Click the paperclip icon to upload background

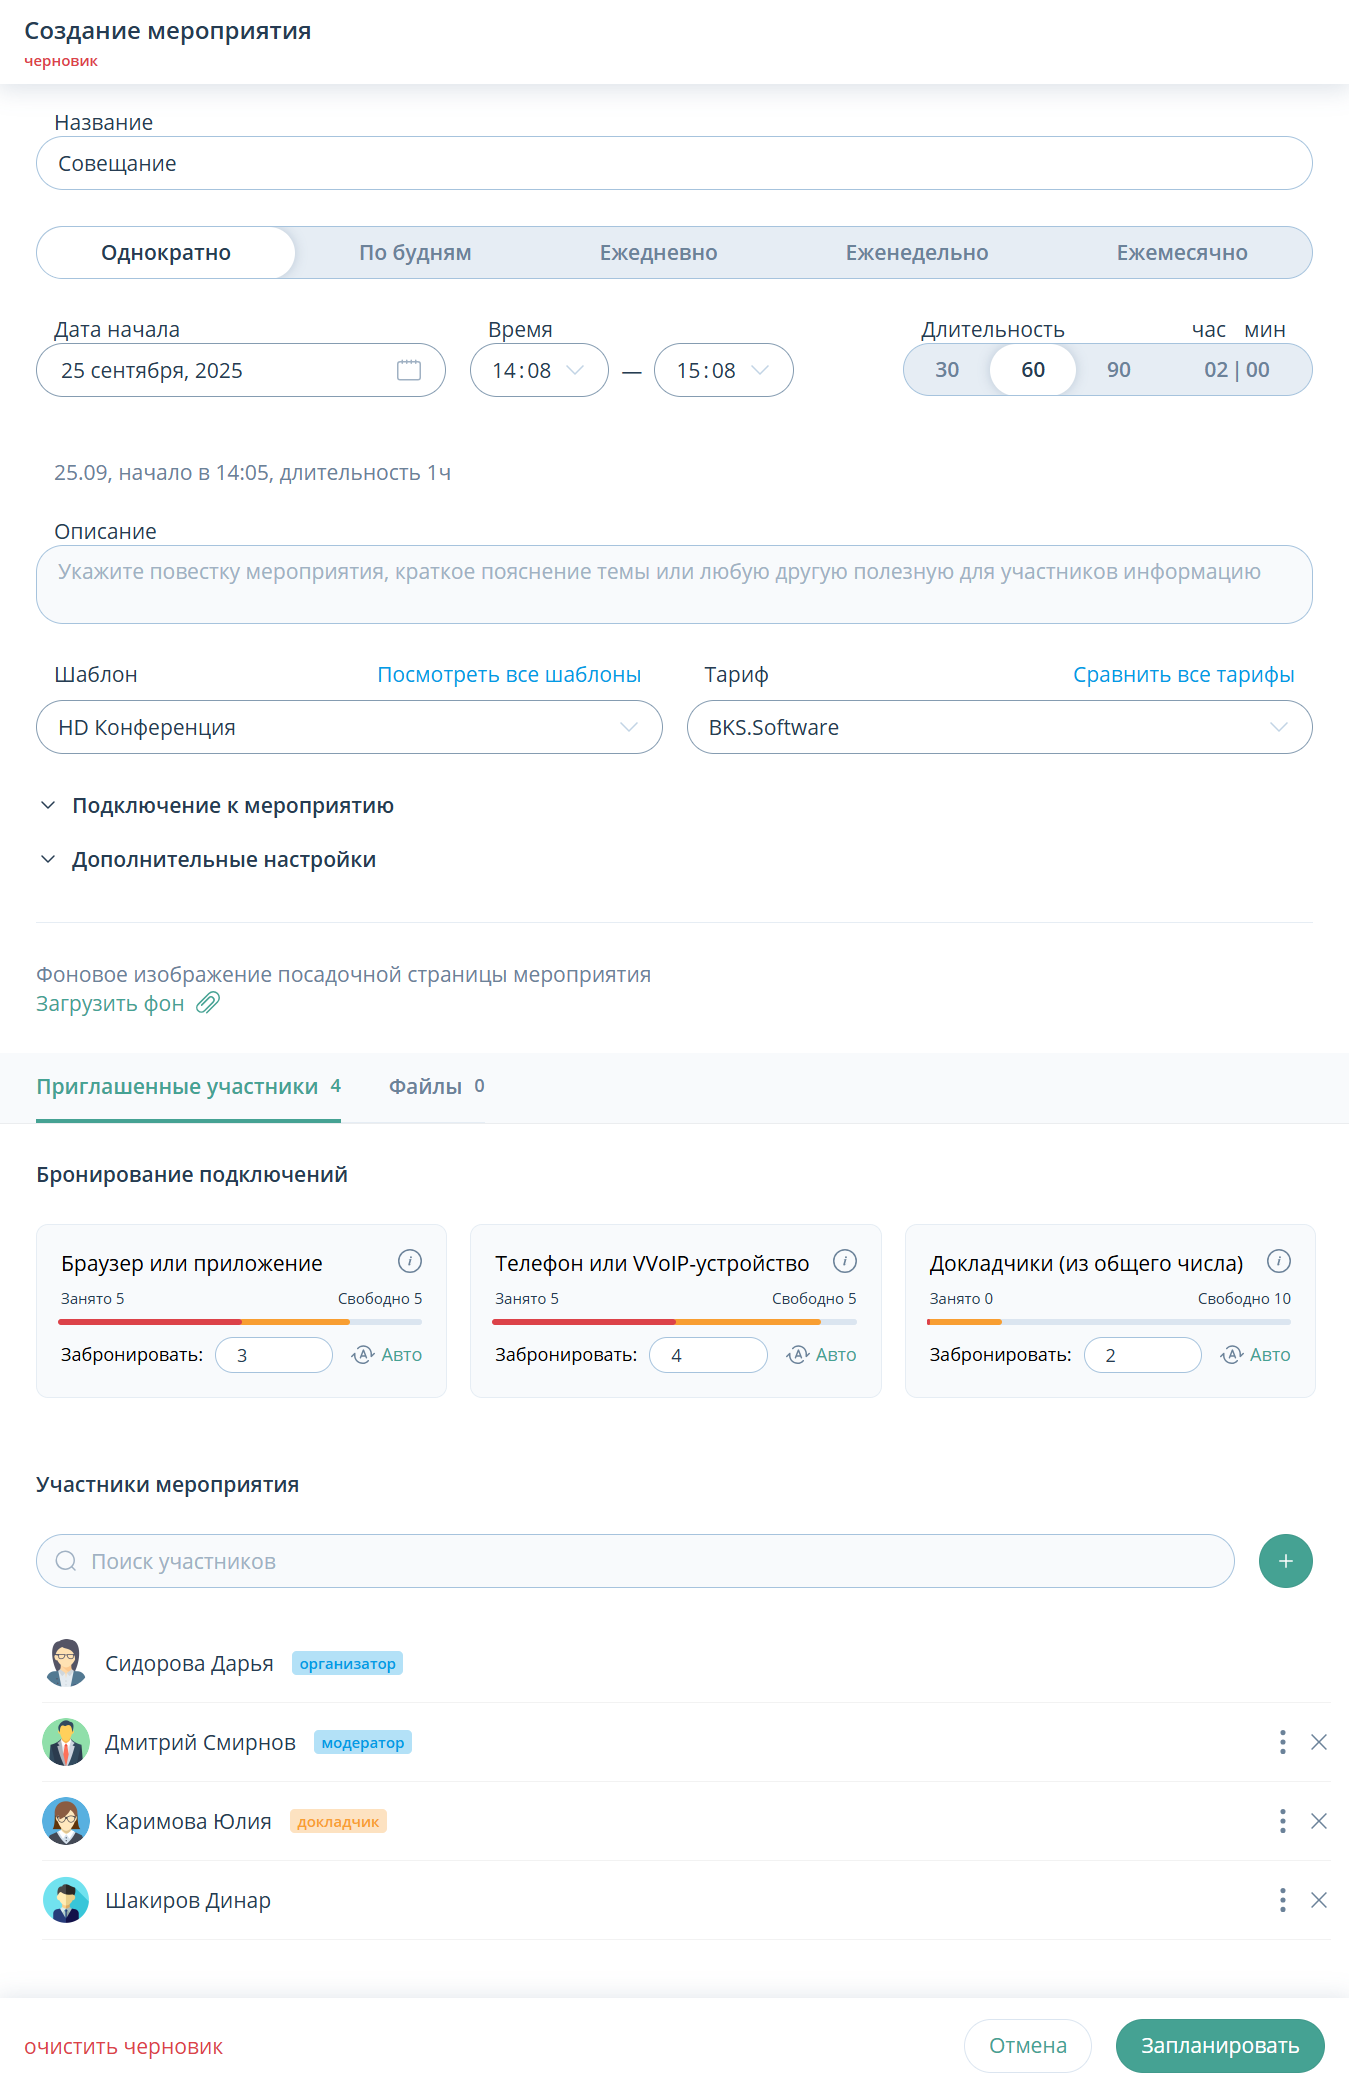coord(208,1003)
